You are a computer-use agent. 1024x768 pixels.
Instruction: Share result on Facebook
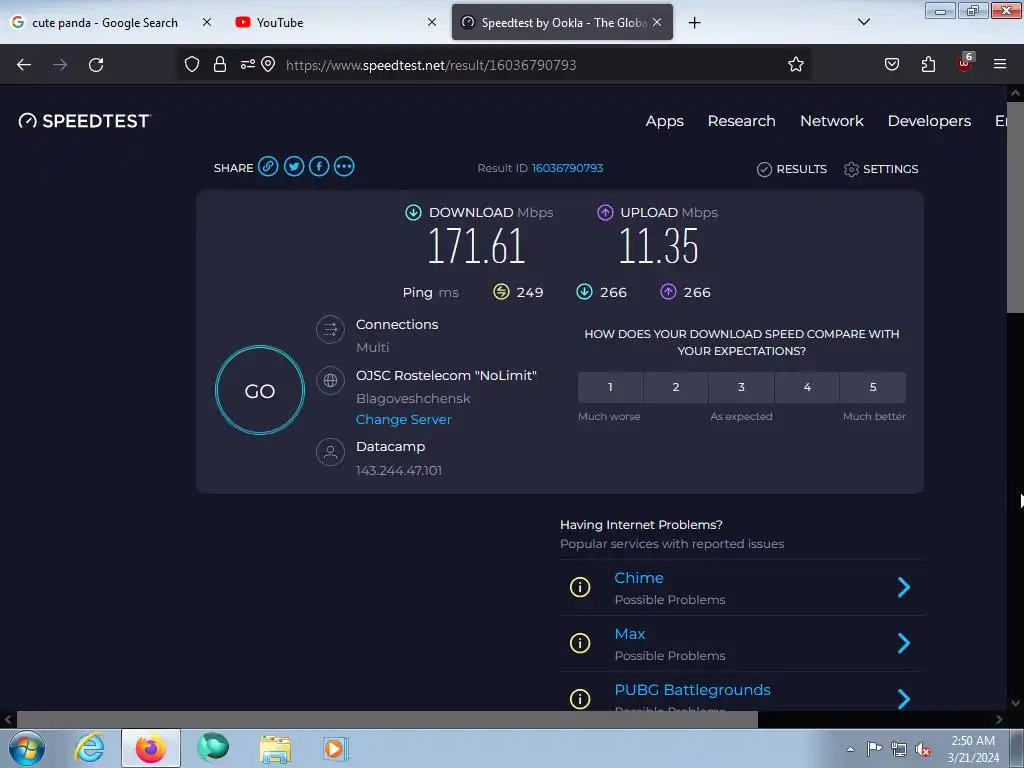319,167
